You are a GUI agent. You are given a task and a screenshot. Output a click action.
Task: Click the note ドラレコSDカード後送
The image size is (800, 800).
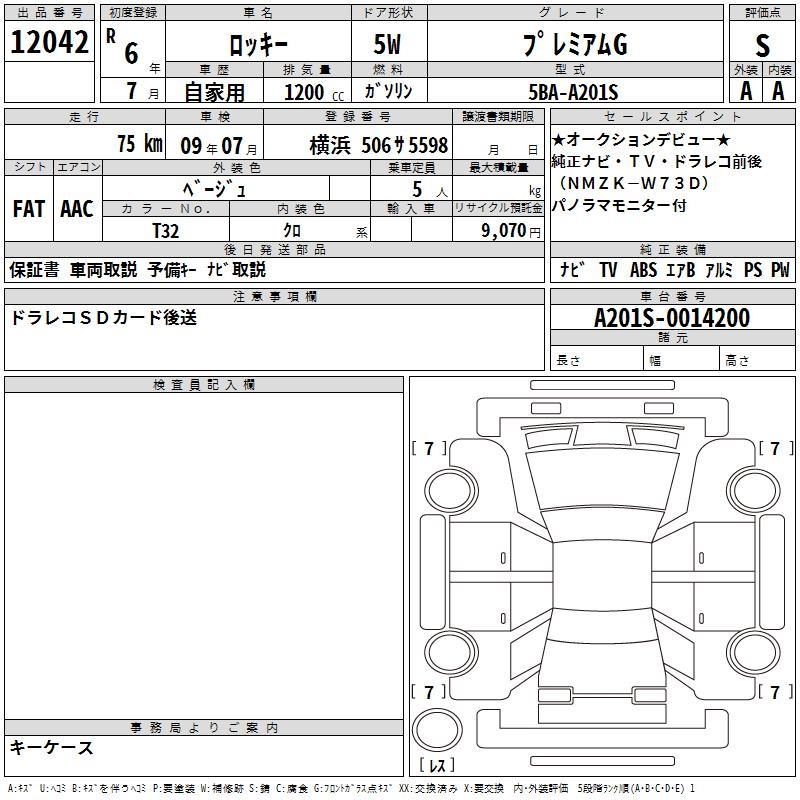tap(104, 318)
